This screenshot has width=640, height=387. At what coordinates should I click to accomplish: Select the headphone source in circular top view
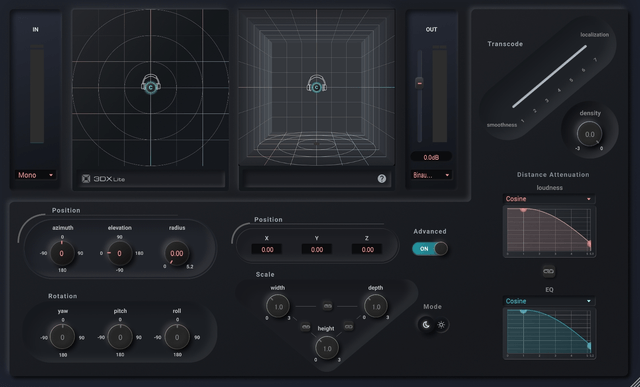(x=151, y=85)
